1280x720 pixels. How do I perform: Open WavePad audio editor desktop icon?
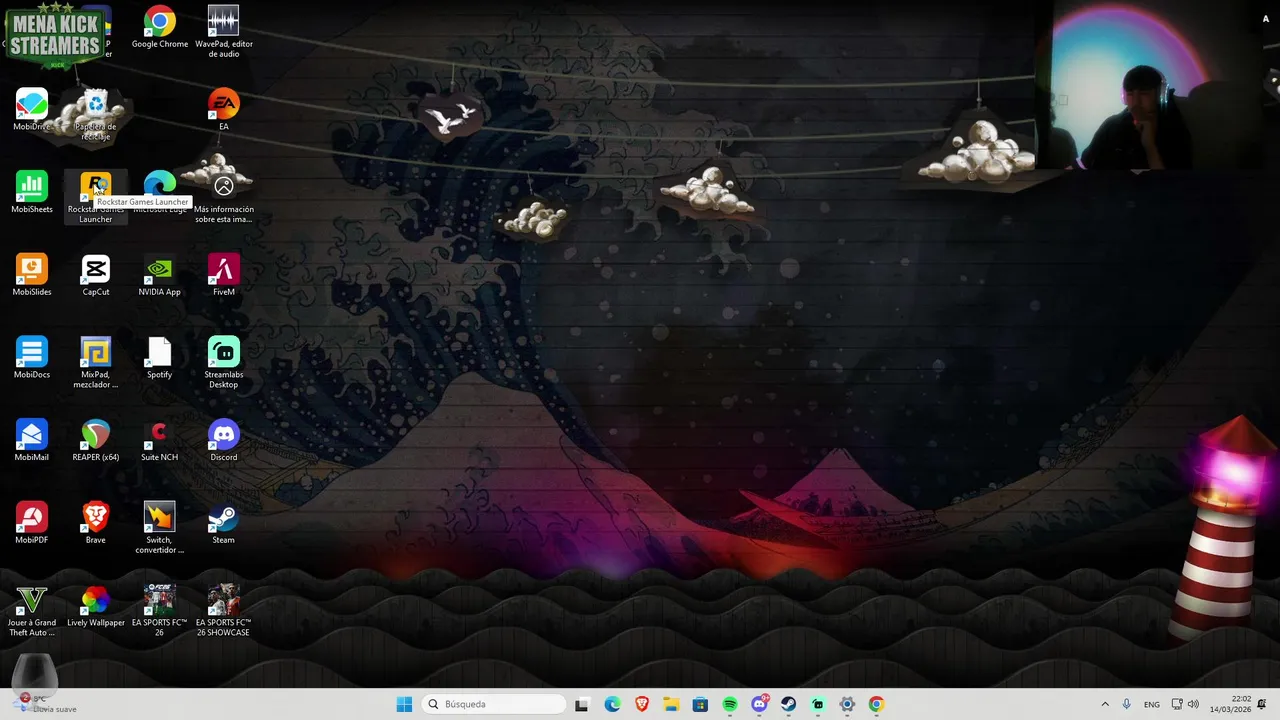(224, 31)
